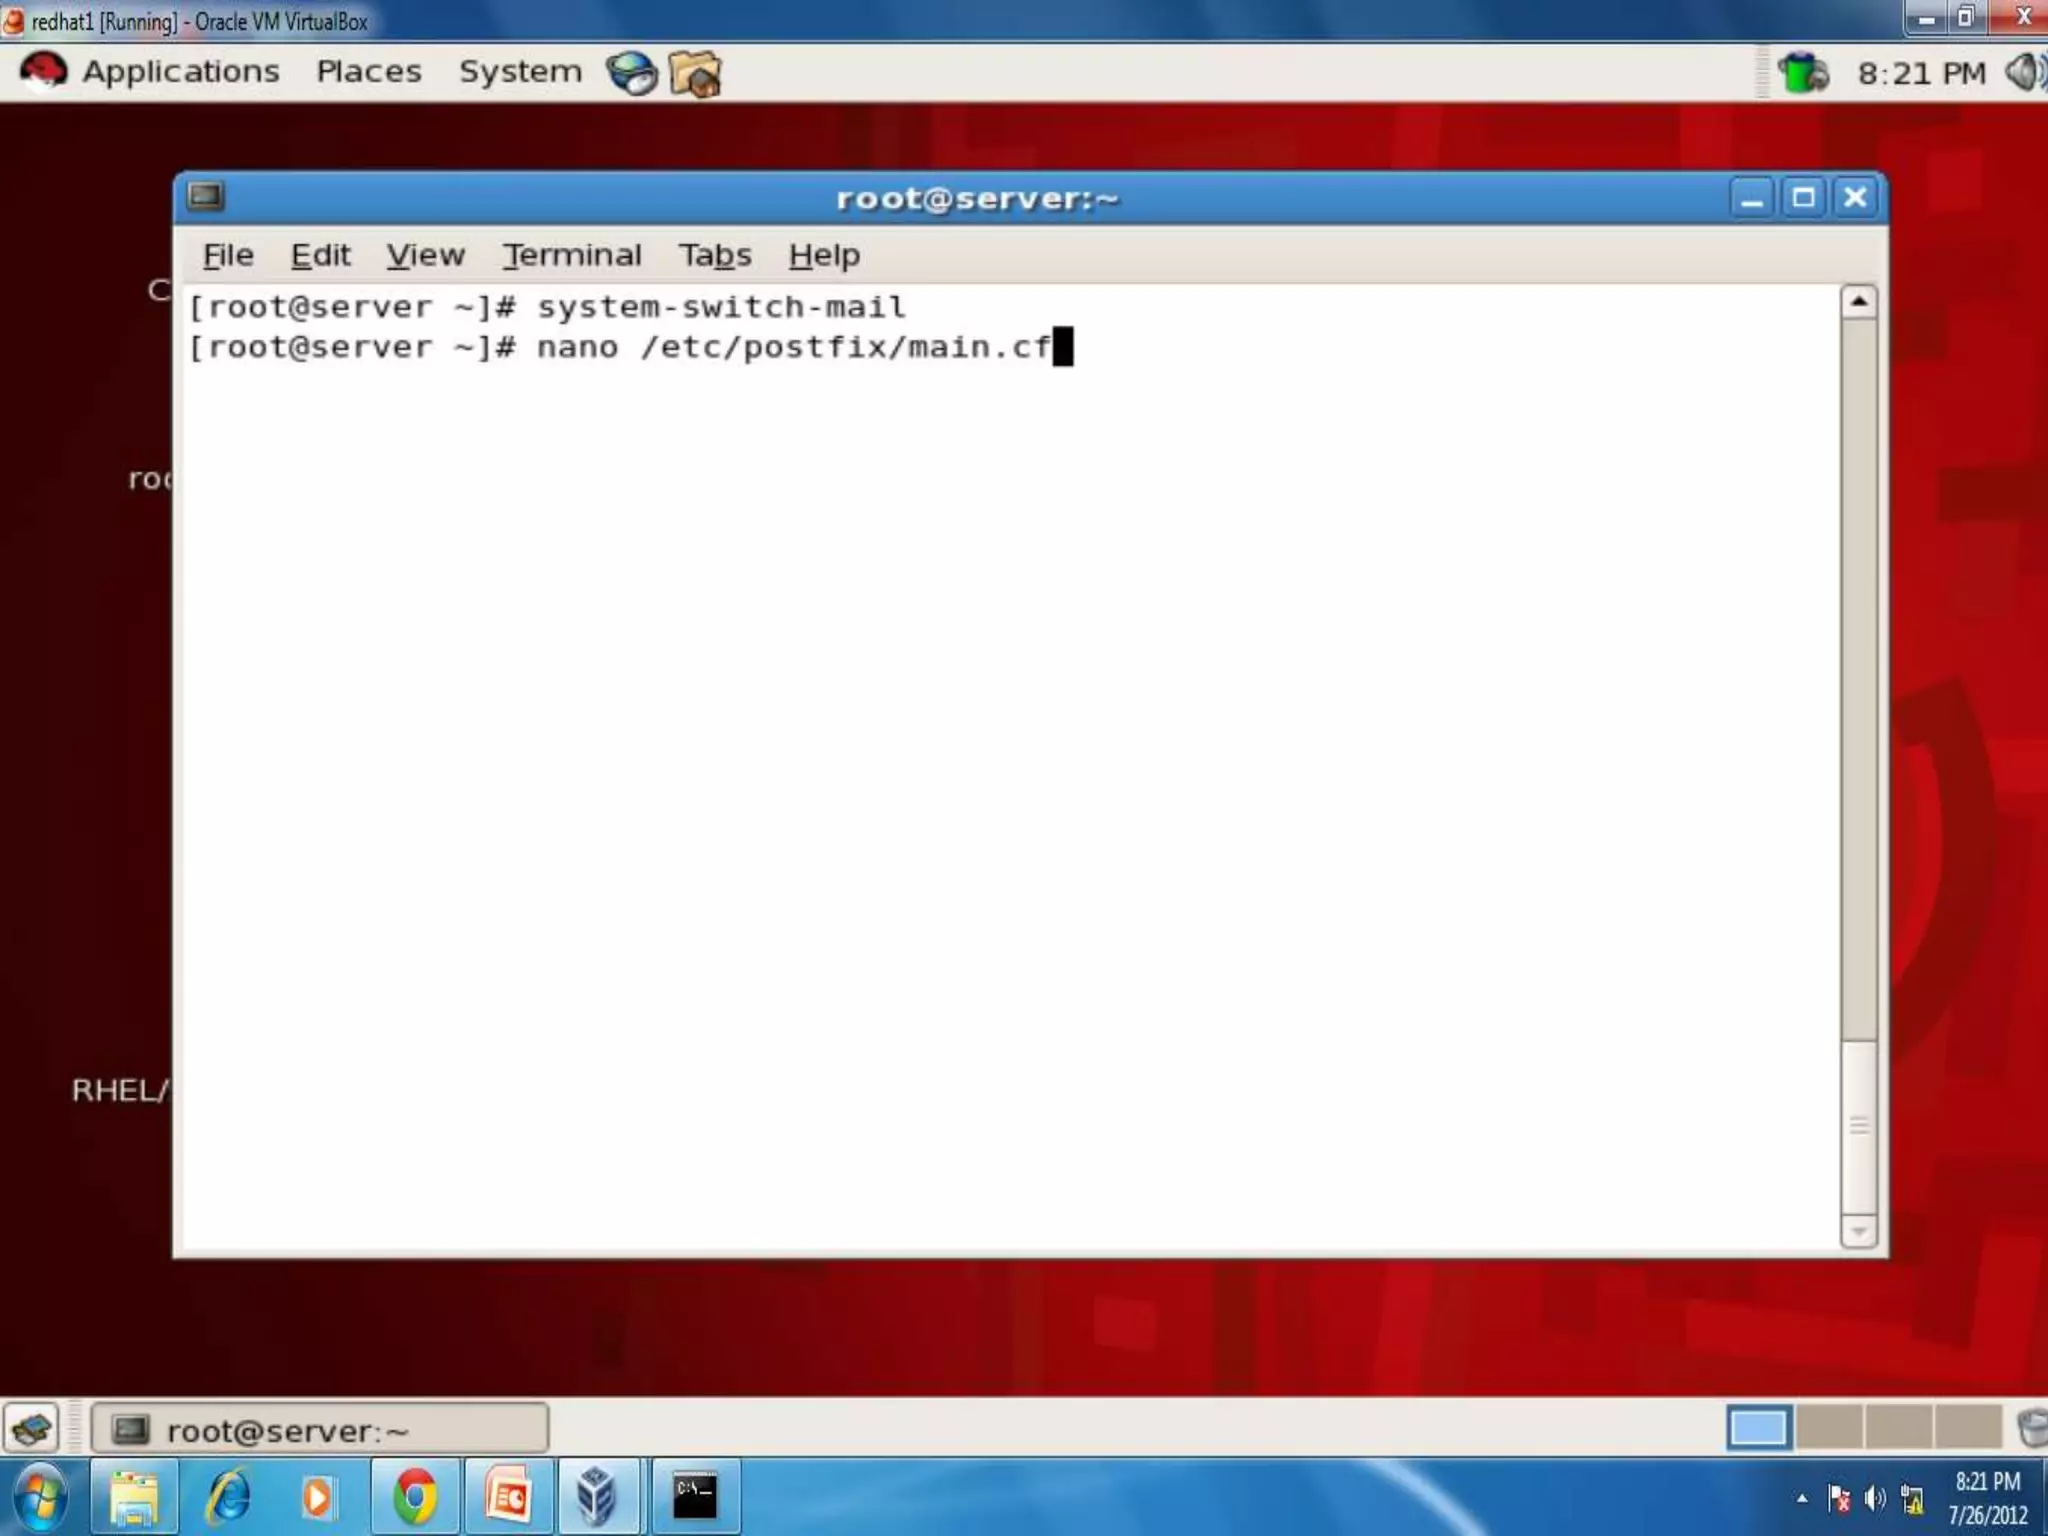This screenshot has height=1536, width=2048.
Task: Launch the web browser globe icon
Action: coord(632,73)
